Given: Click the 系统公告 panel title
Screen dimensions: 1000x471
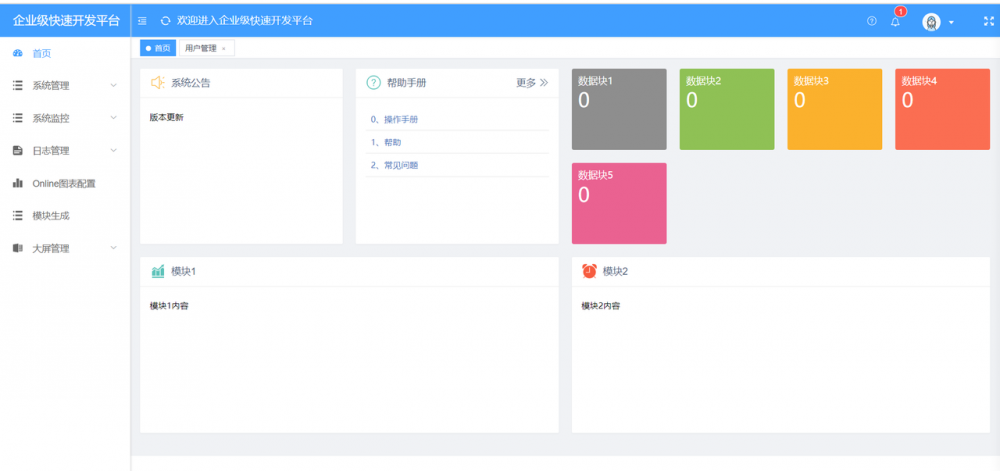Looking at the screenshot, I should click(x=191, y=83).
